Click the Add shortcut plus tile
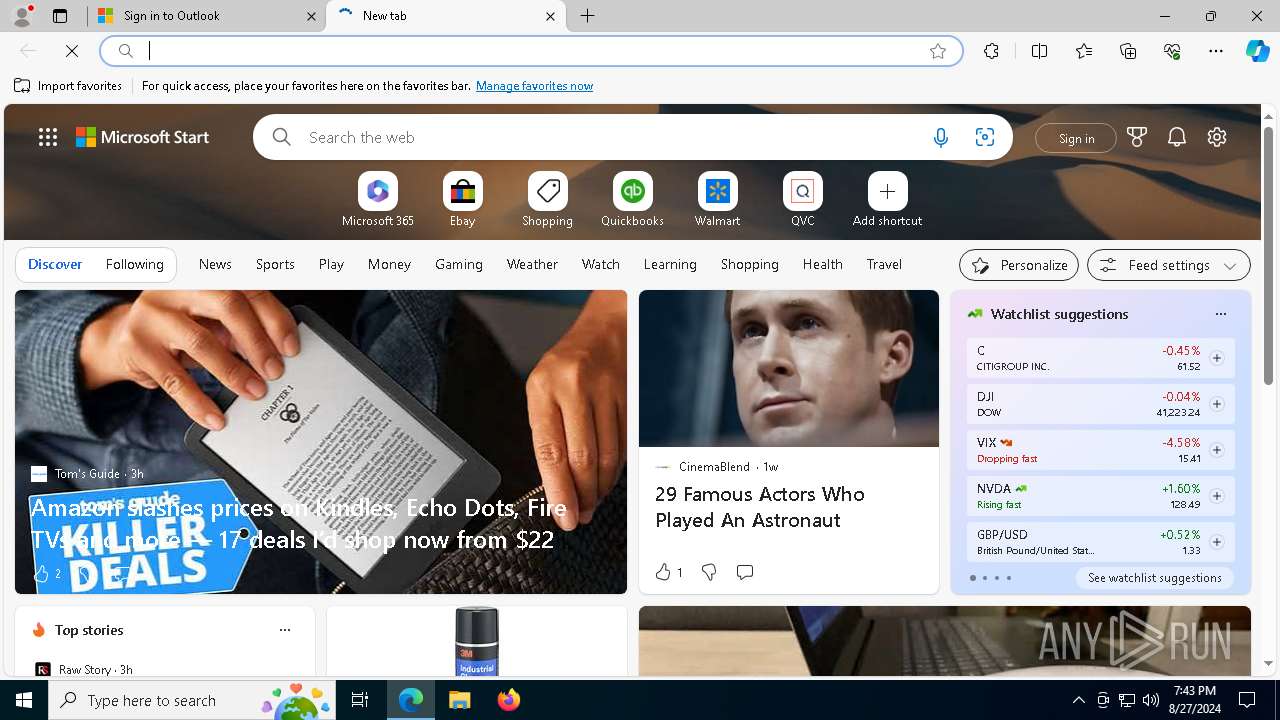The width and height of the screenshot is (1280, 720). click(x=888, y=191)
